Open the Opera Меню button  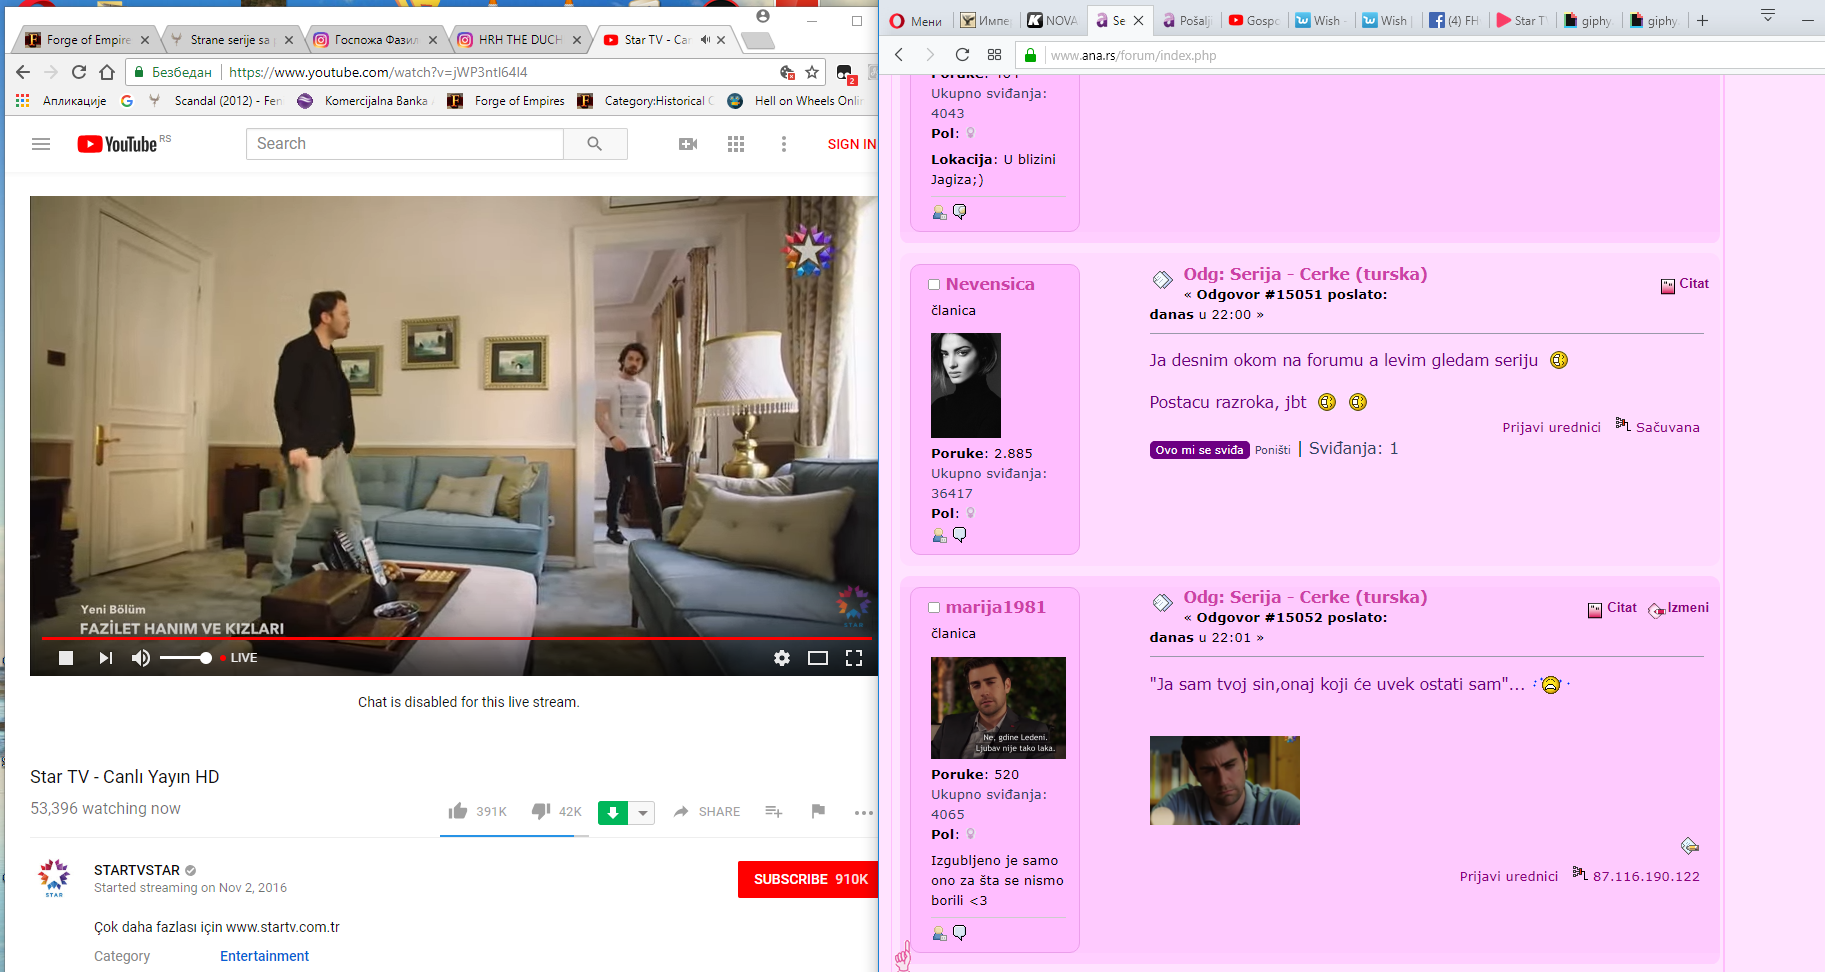coord(916,20)
